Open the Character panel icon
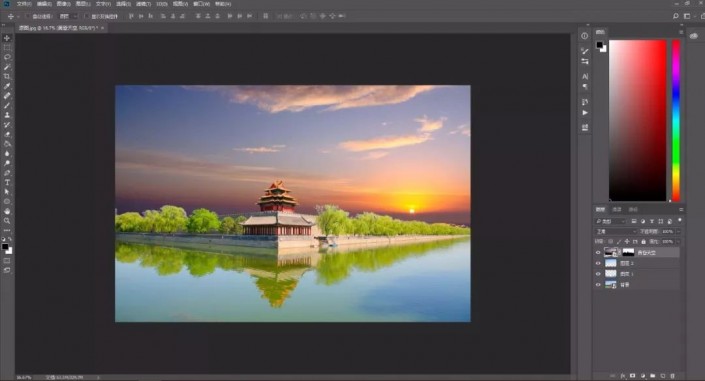705x381 pixels. (585, 76)
